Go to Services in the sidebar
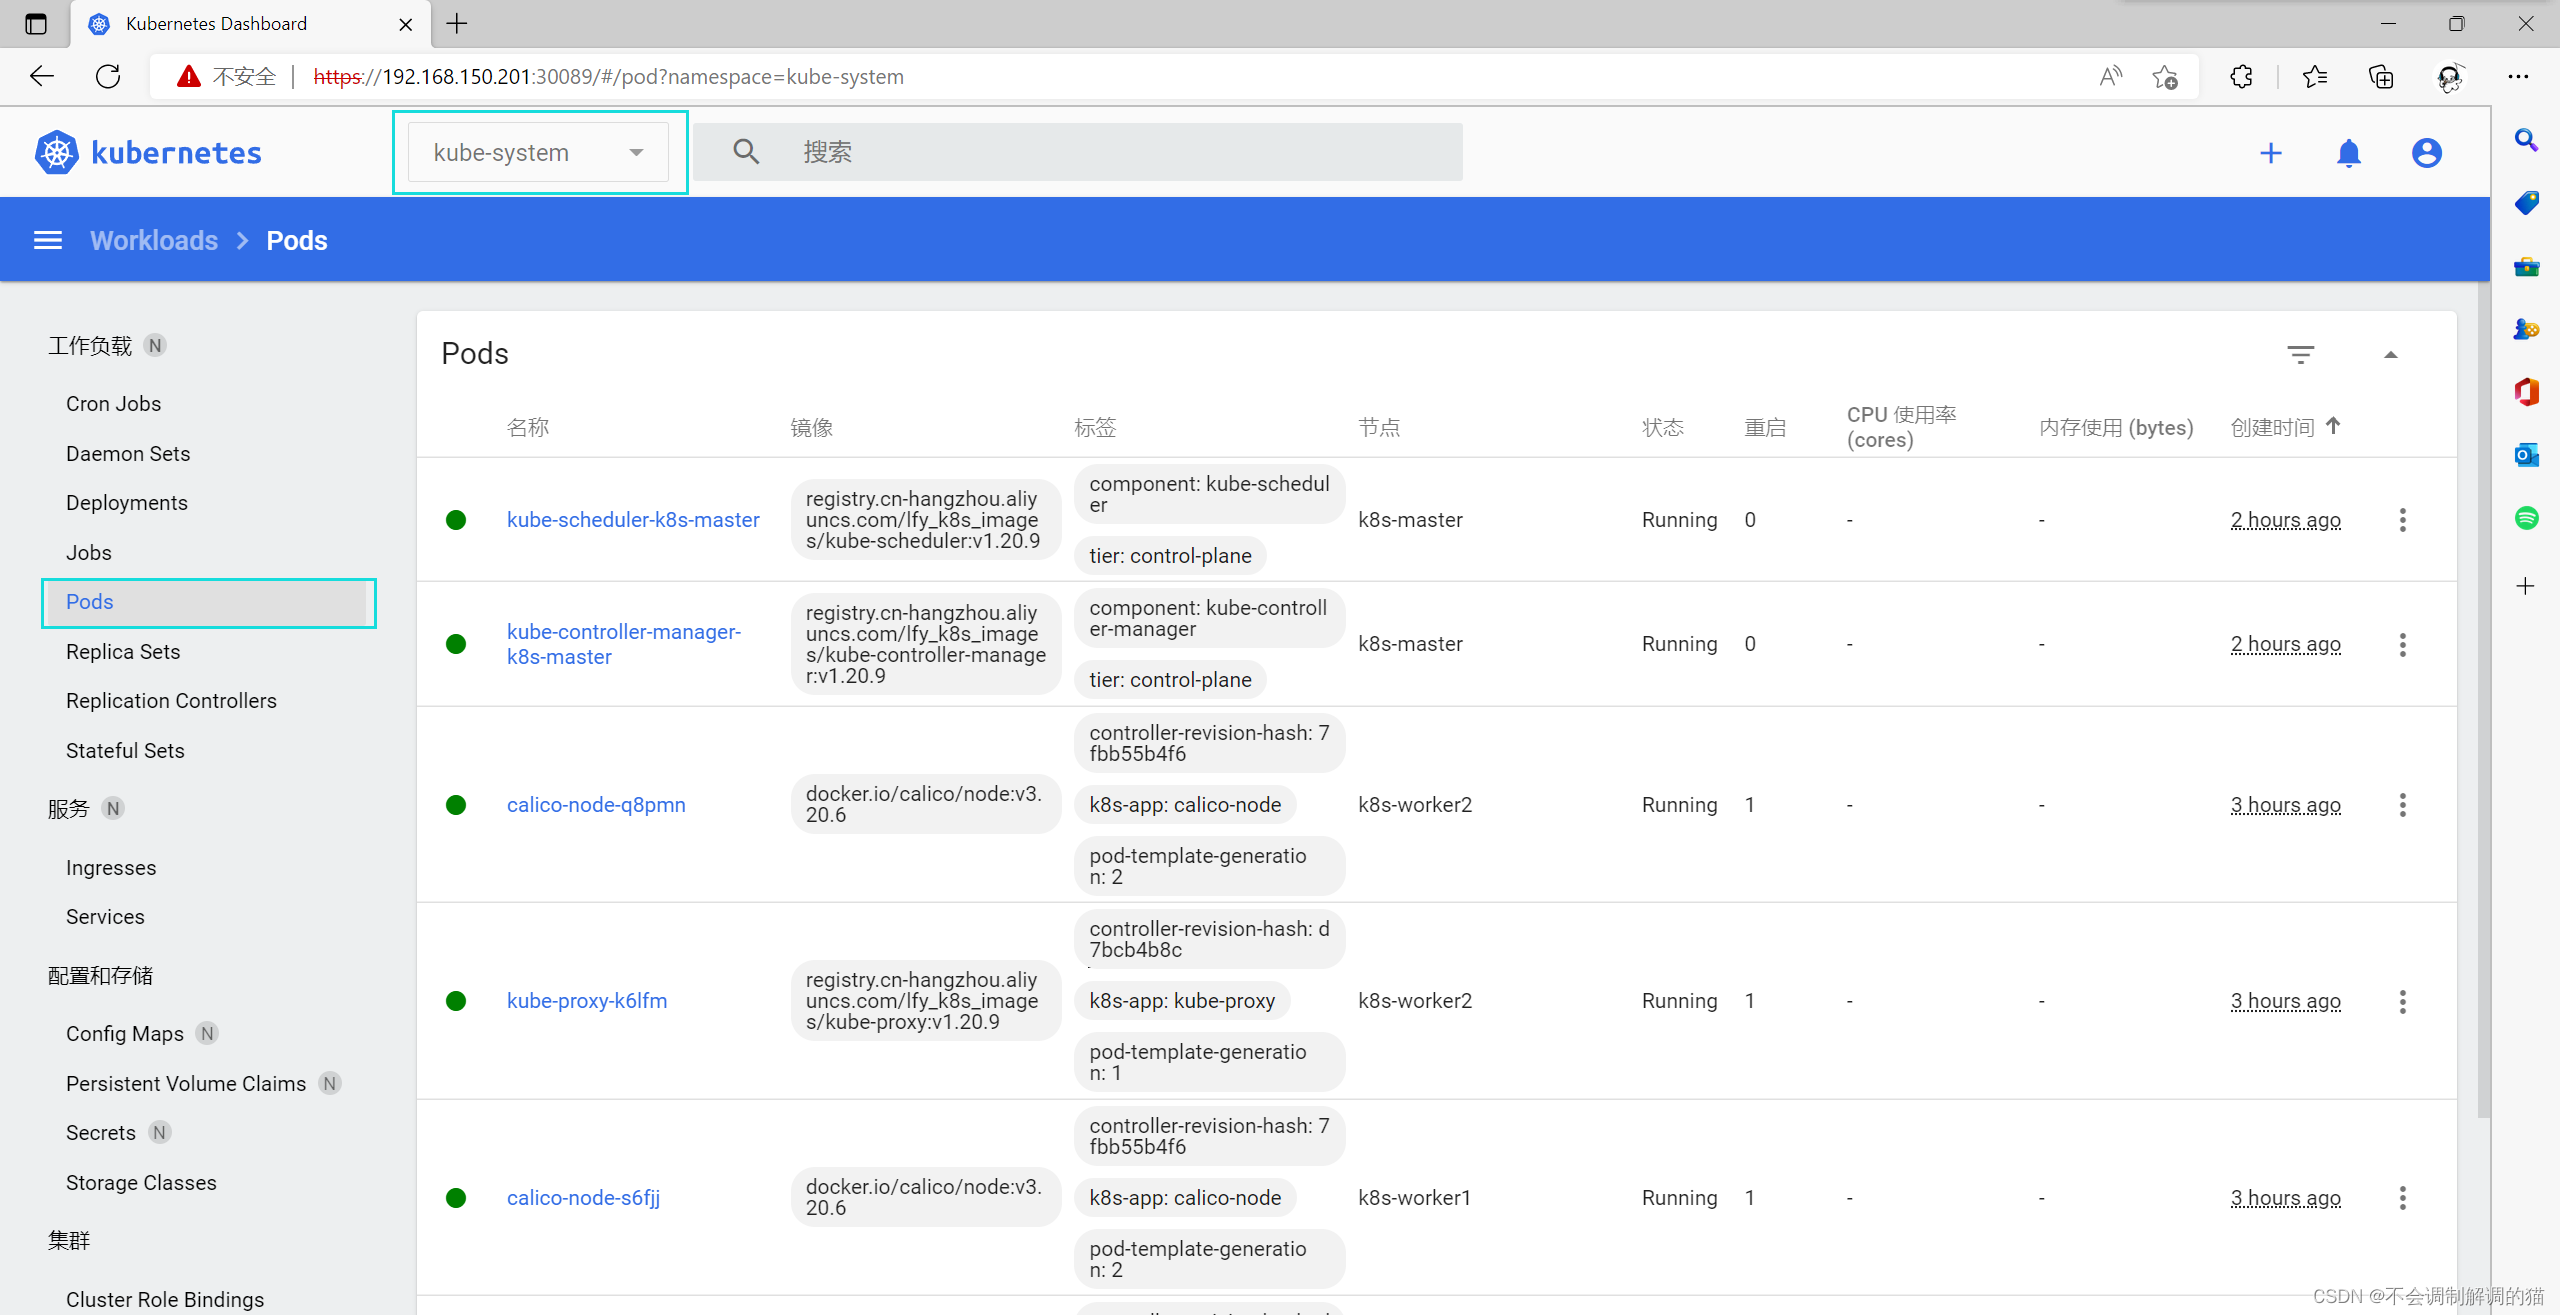This screenshot has height=1315, width=2560. click(x=105, y=917)
